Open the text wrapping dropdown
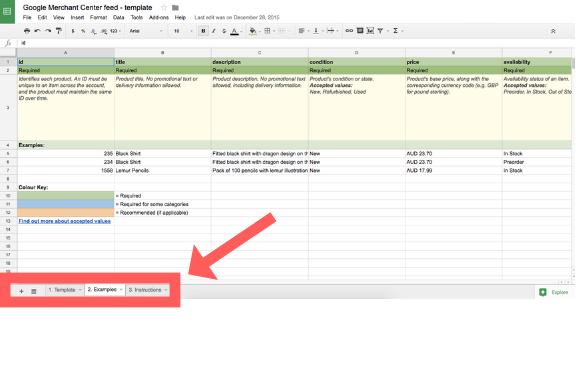Viewport: 576px width, 384px height. (x=332, y=31)
